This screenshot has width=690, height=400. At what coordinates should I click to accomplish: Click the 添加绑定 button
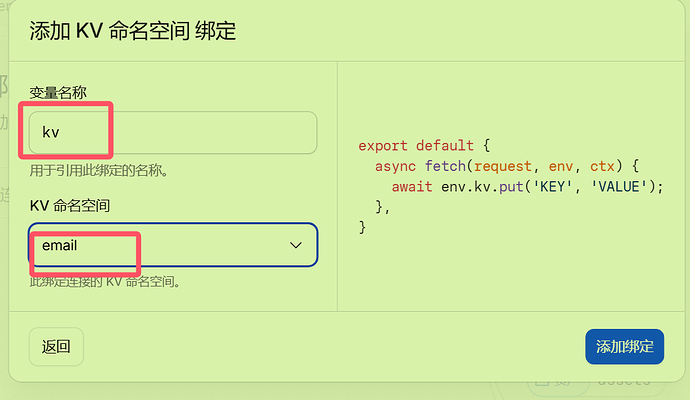pyautogui.click(x=624, y=346)
